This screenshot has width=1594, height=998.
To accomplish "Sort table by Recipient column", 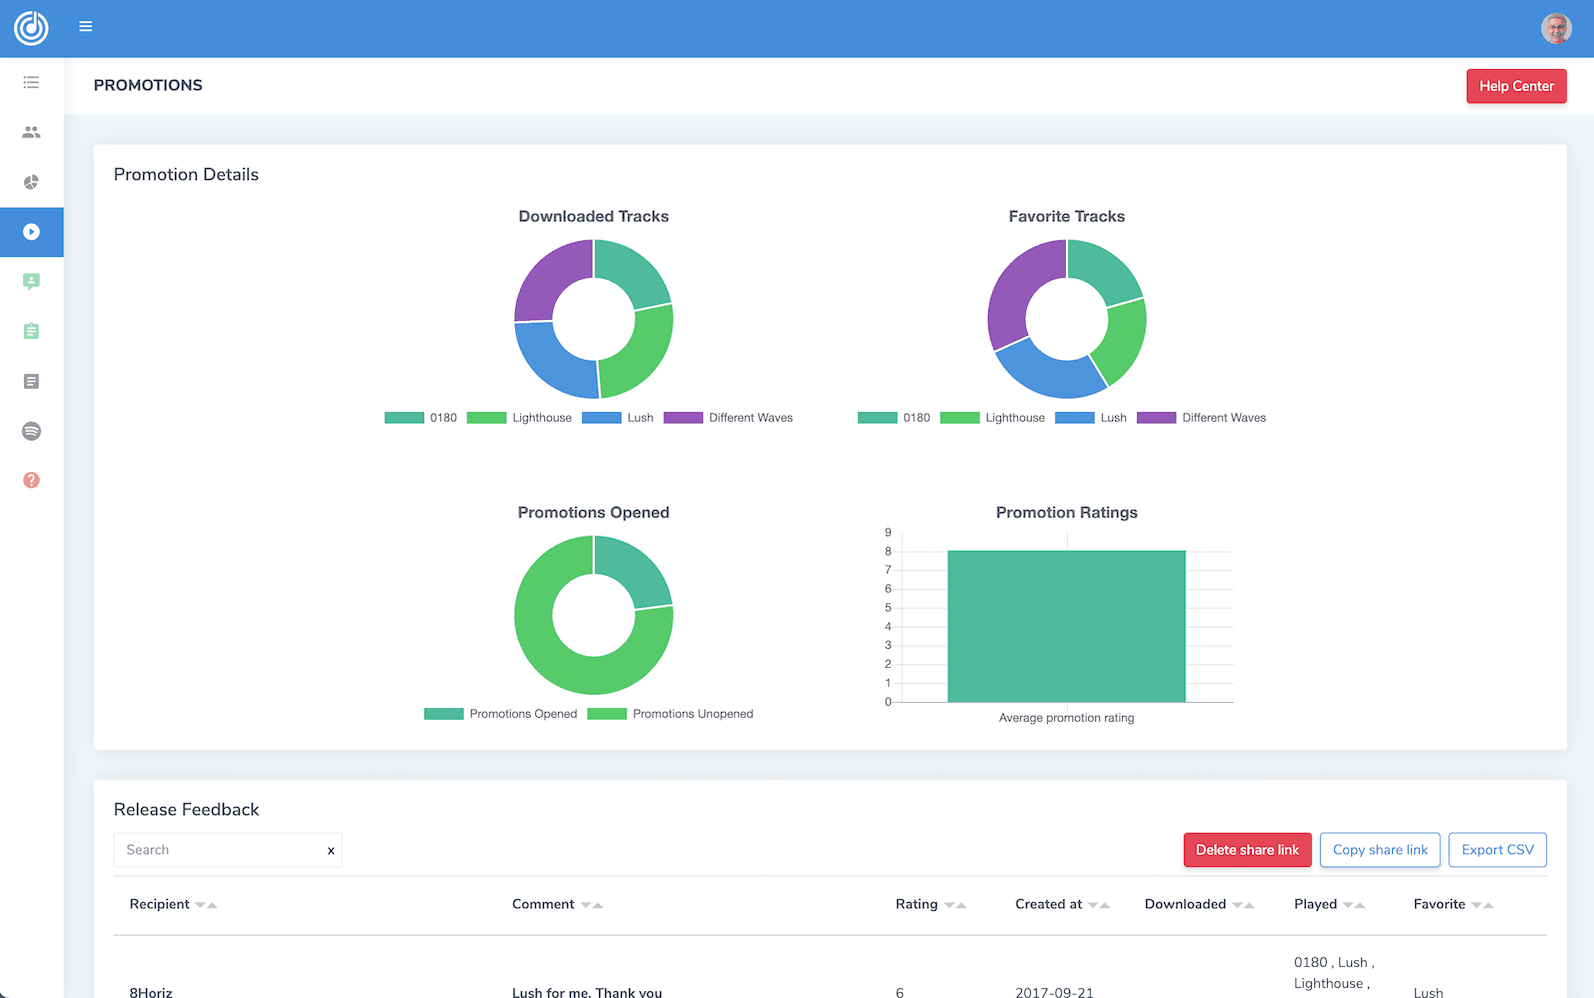I will tap(173, 904).
